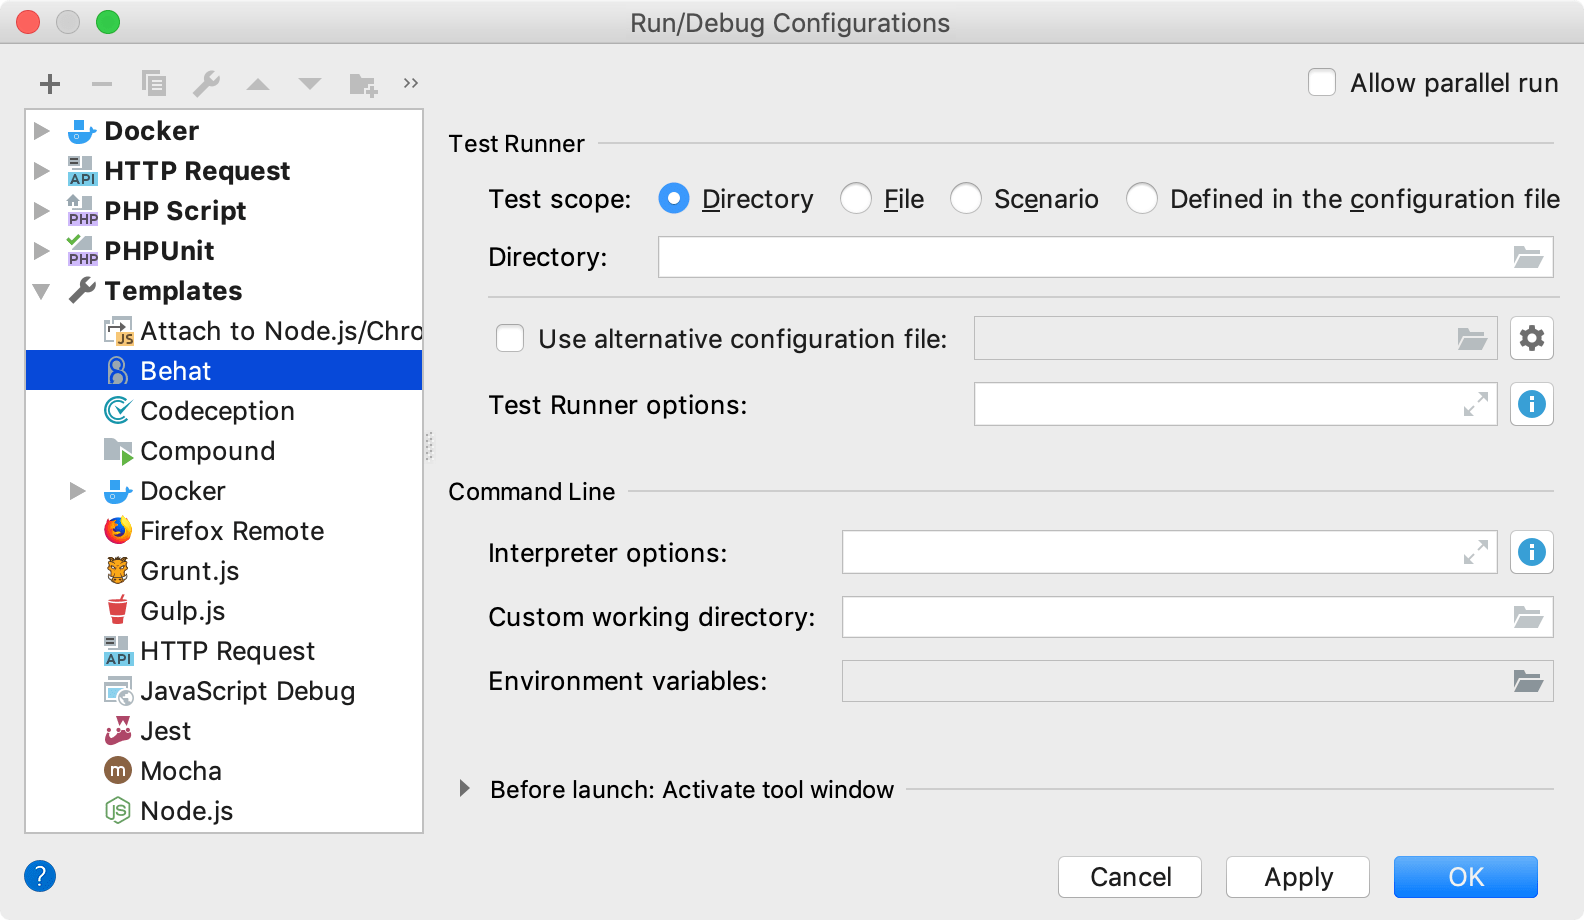Screen dimensions: 1584x920
Task: Open edit templates wrench icon
Action: 206,84
